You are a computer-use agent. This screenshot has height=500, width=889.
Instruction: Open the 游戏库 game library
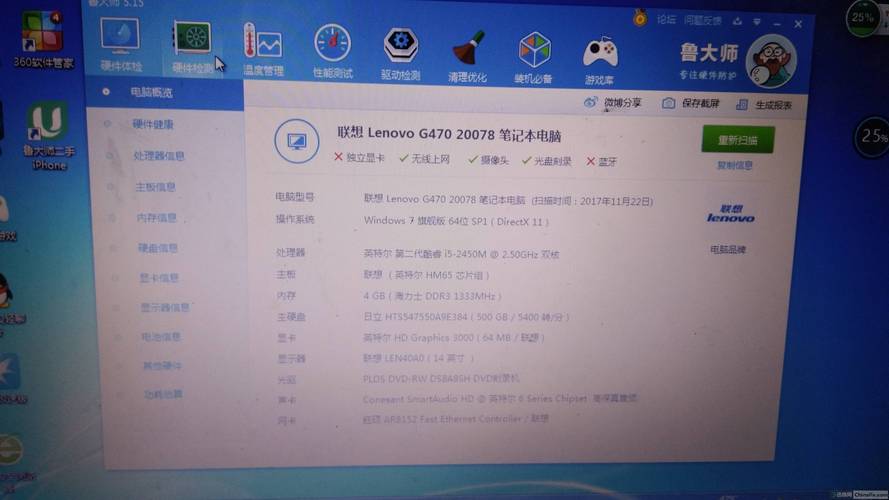tap(599, 61)
